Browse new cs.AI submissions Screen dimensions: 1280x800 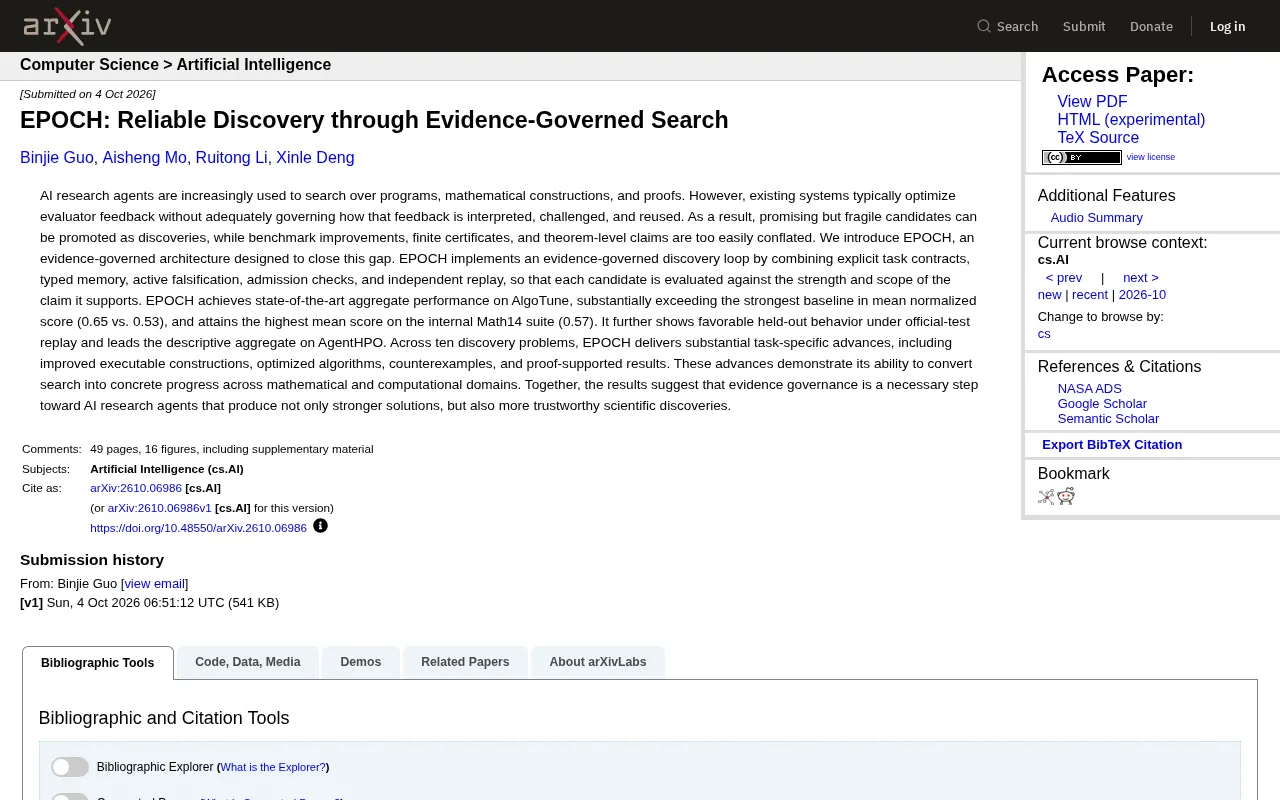1049,295
